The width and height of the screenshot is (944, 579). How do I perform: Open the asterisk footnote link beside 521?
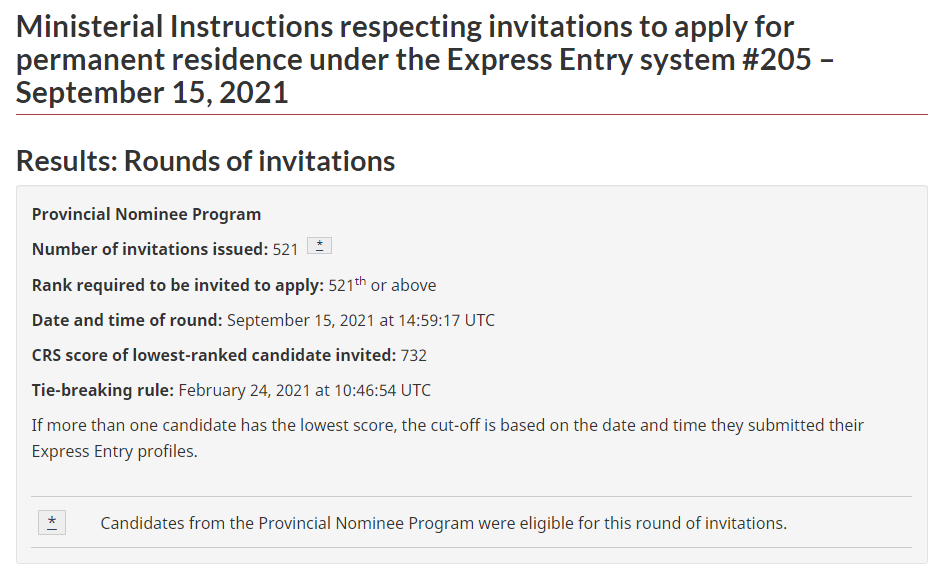(x=319, y=246)
